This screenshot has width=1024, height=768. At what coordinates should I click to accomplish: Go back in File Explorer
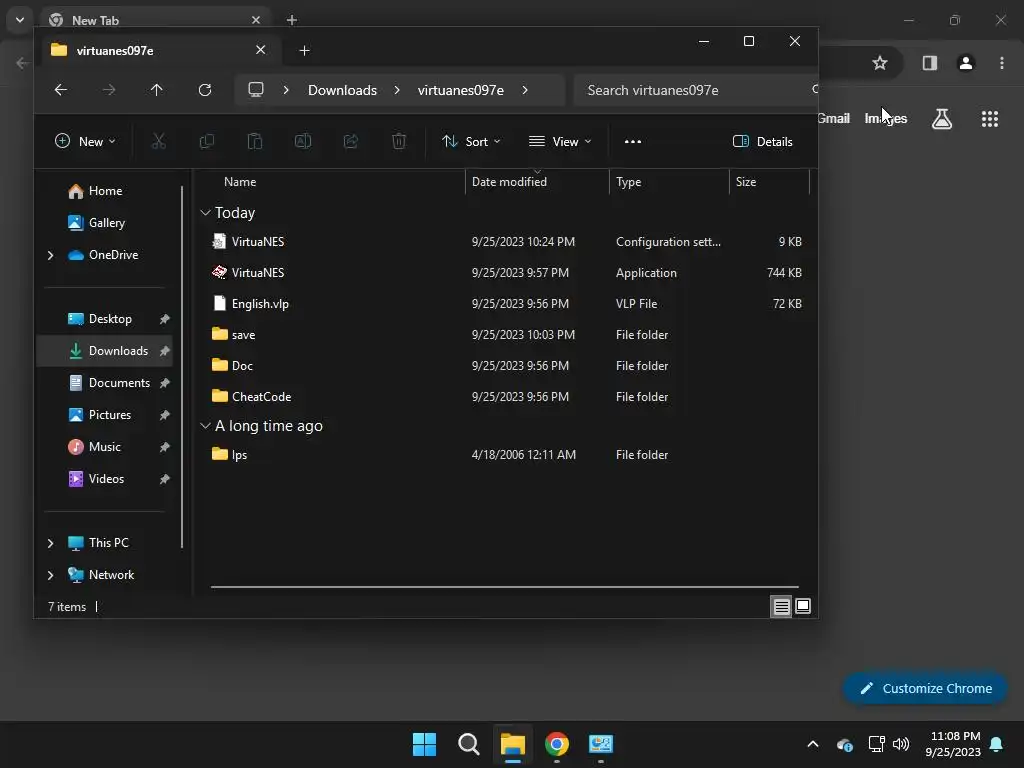point(61,90)
